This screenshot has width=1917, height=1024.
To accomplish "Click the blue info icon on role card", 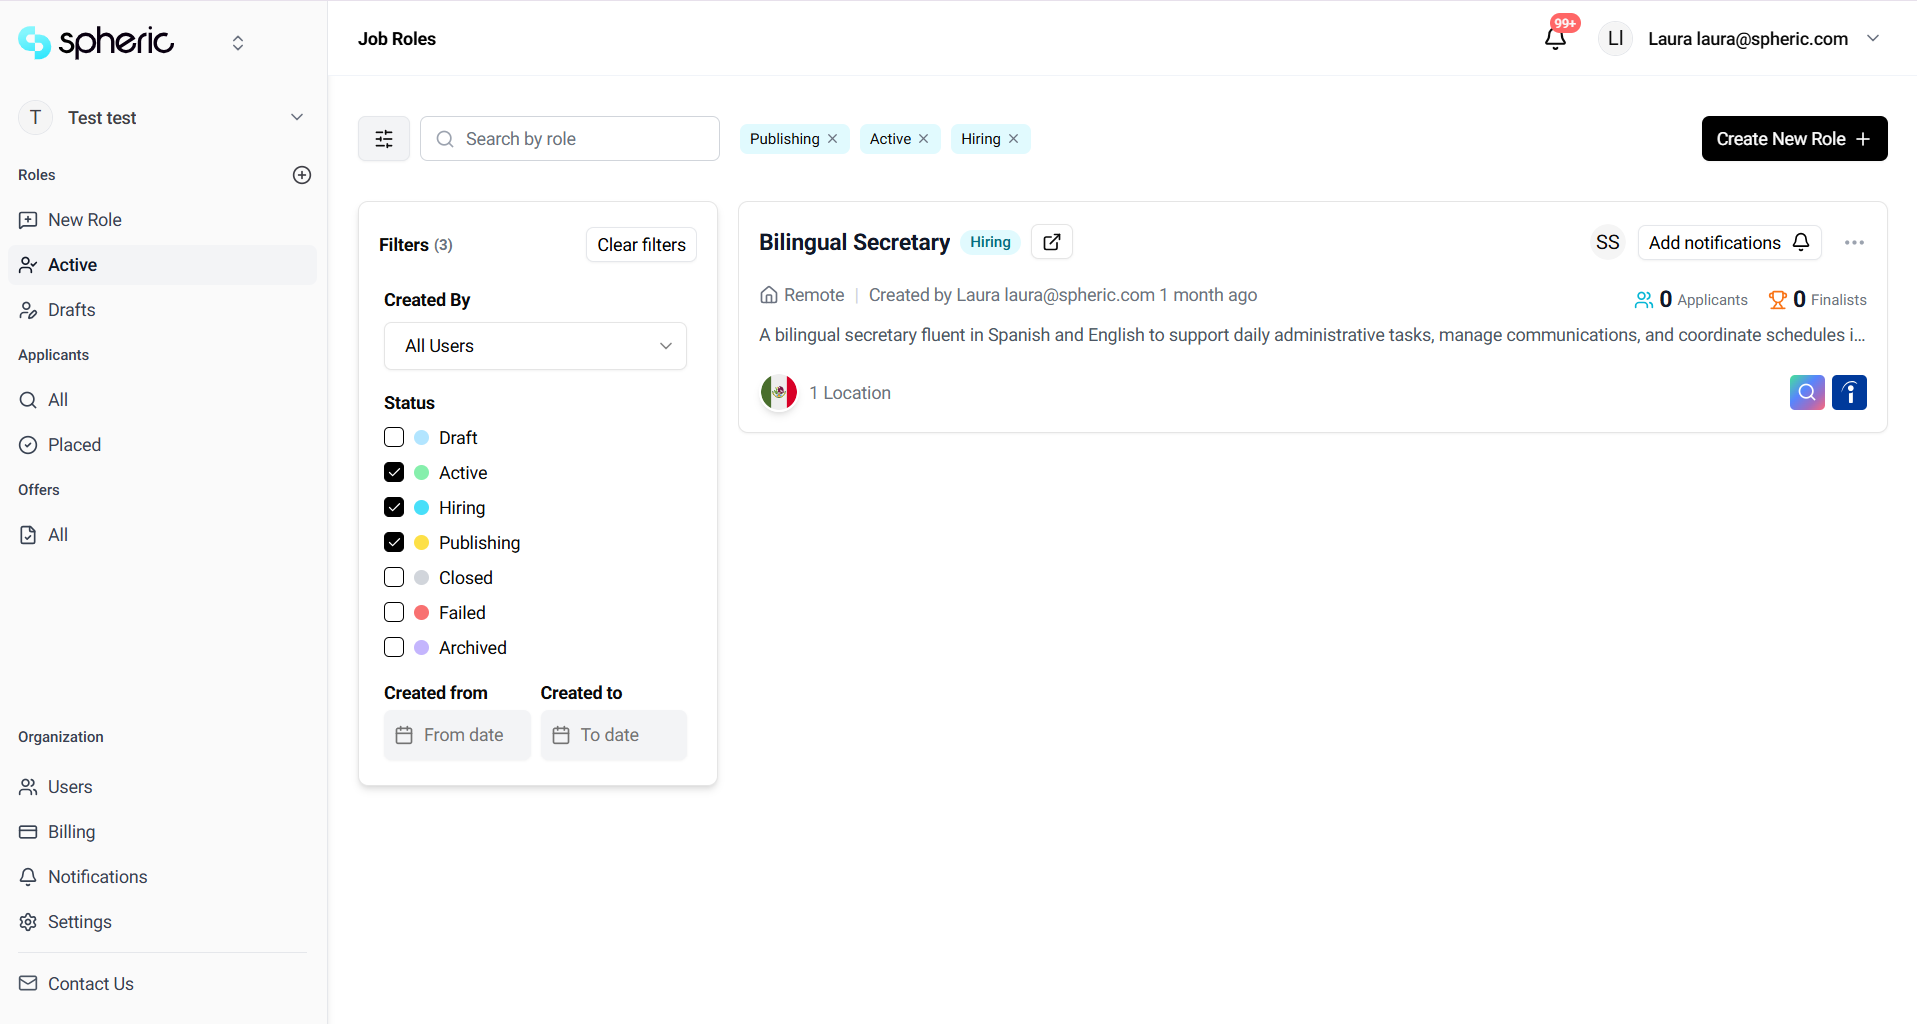I will tap(1849, 393).
